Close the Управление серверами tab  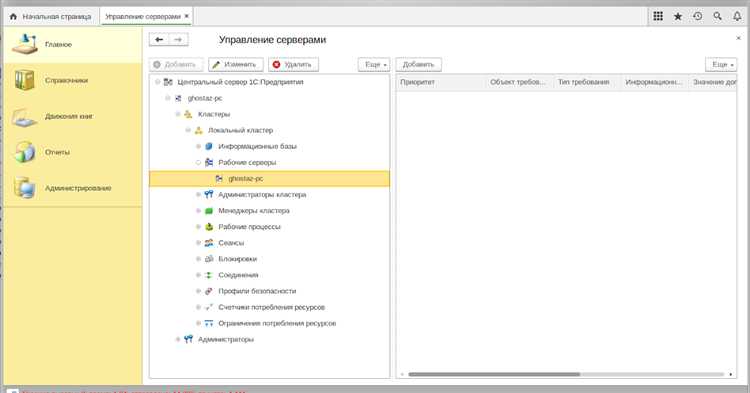pyautogui.click(x=187, y=16)
